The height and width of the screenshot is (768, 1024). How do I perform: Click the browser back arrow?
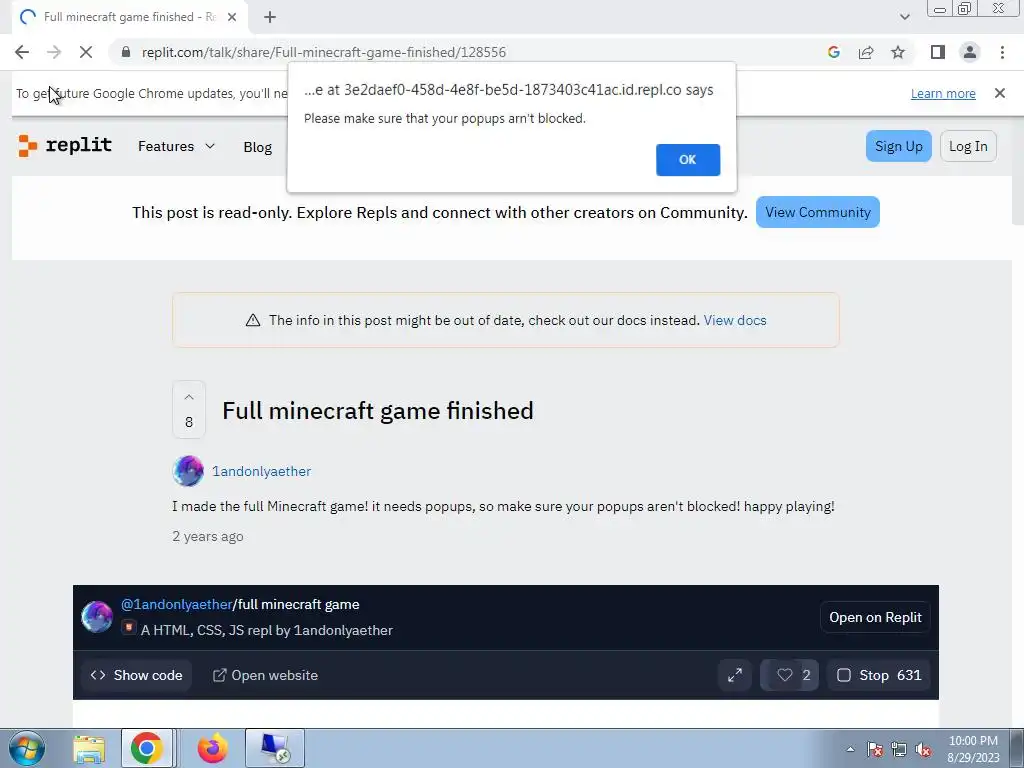pyautogui.click(x=22, y=52)
